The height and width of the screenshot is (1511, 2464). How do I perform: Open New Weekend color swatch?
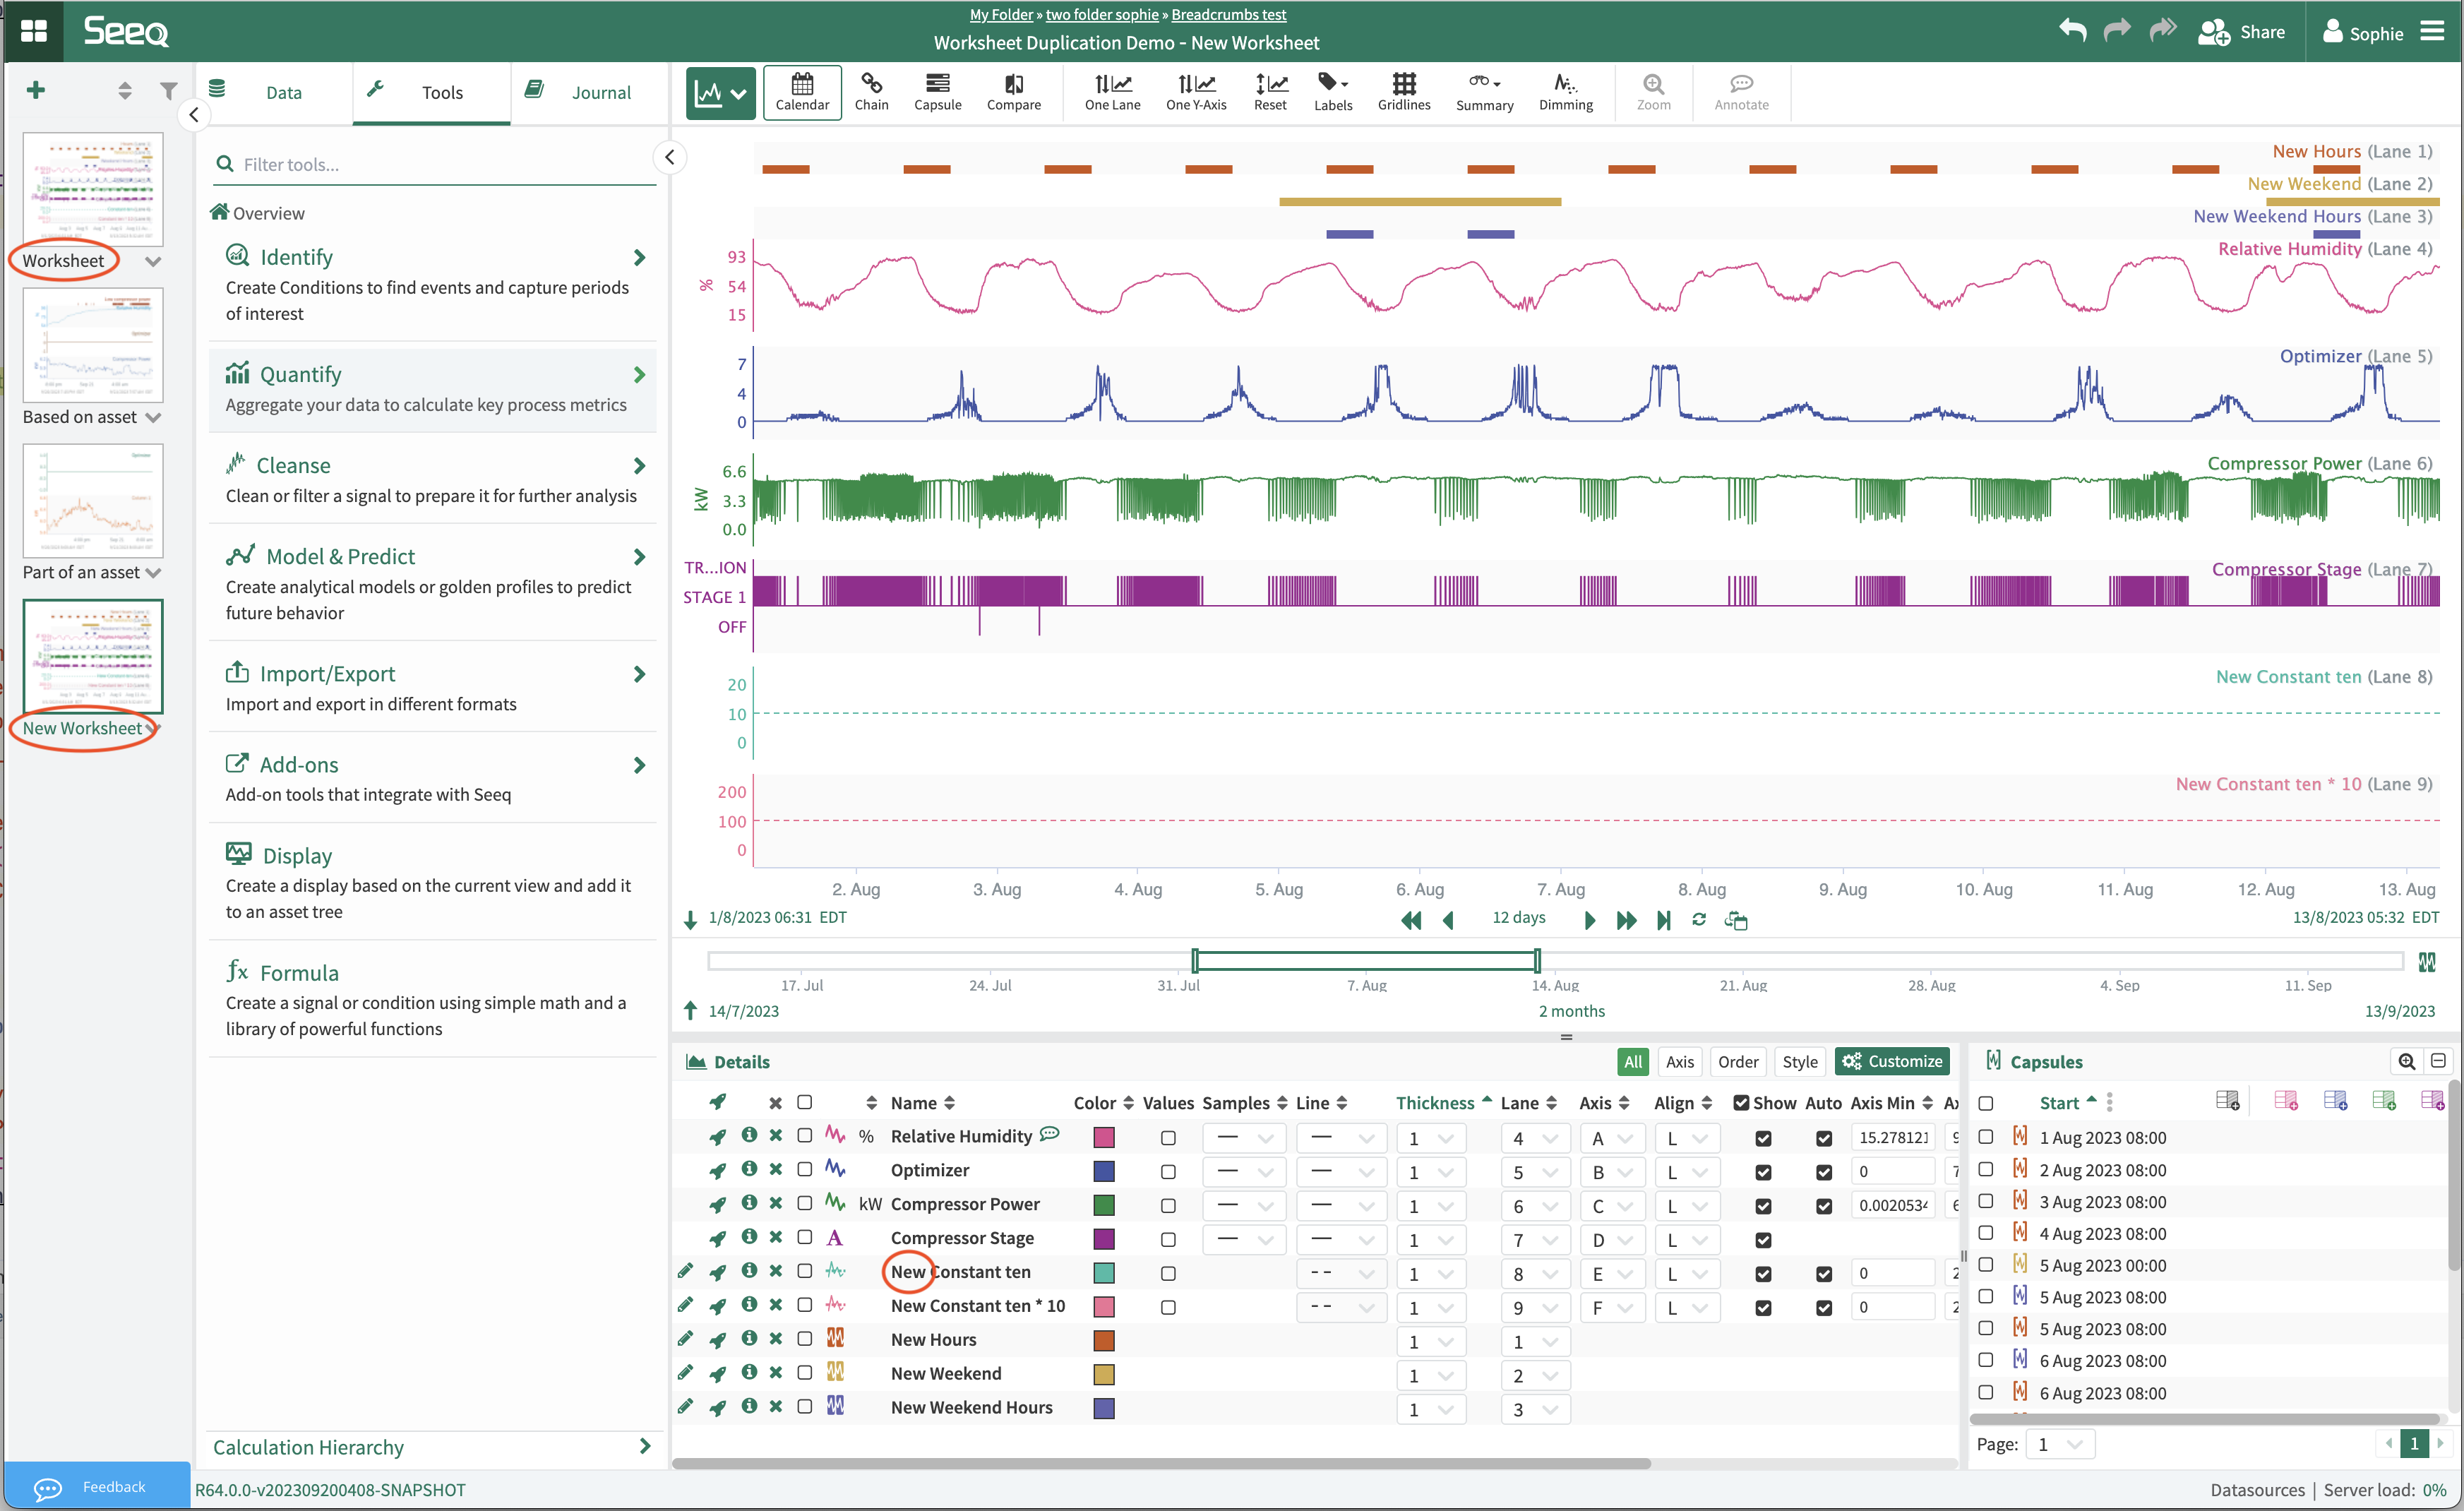point(1104,1375)
